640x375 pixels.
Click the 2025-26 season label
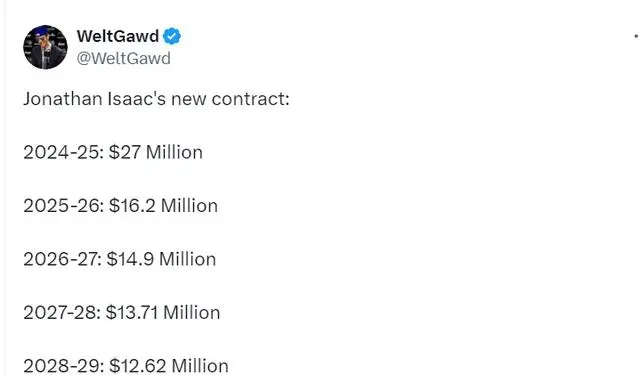click(64, 206)
